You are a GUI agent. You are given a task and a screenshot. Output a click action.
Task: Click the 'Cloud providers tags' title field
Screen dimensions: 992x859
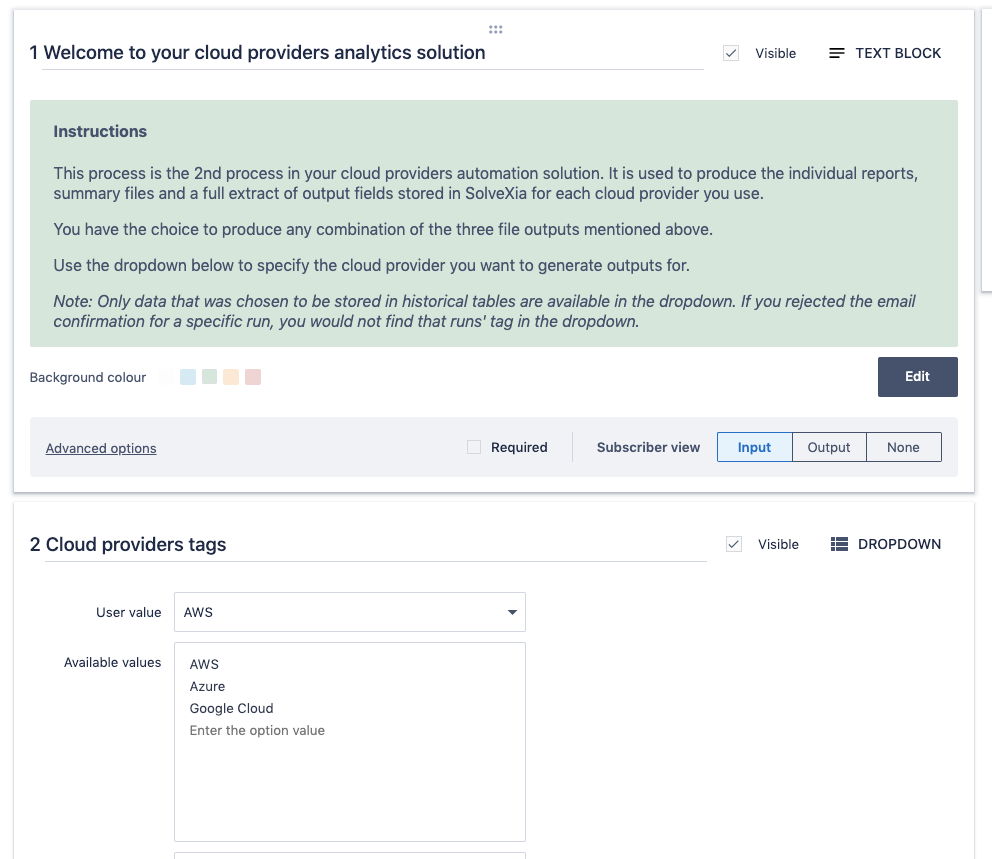pos(375,545)
